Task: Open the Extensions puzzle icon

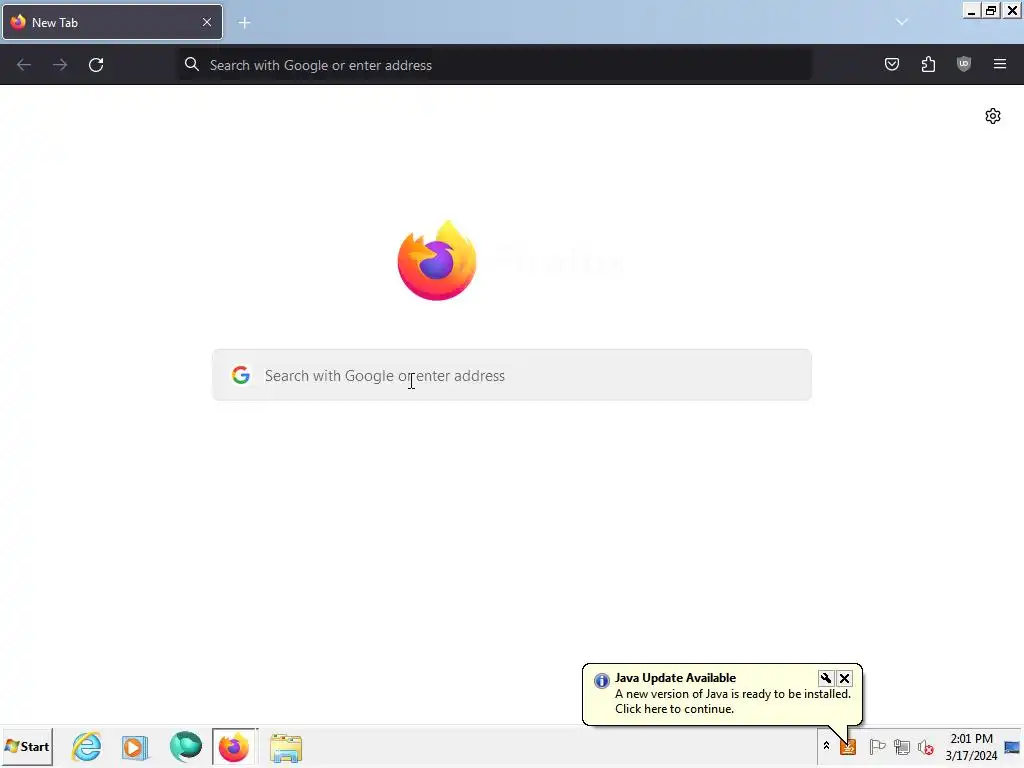Action: [x=928, y=64]
